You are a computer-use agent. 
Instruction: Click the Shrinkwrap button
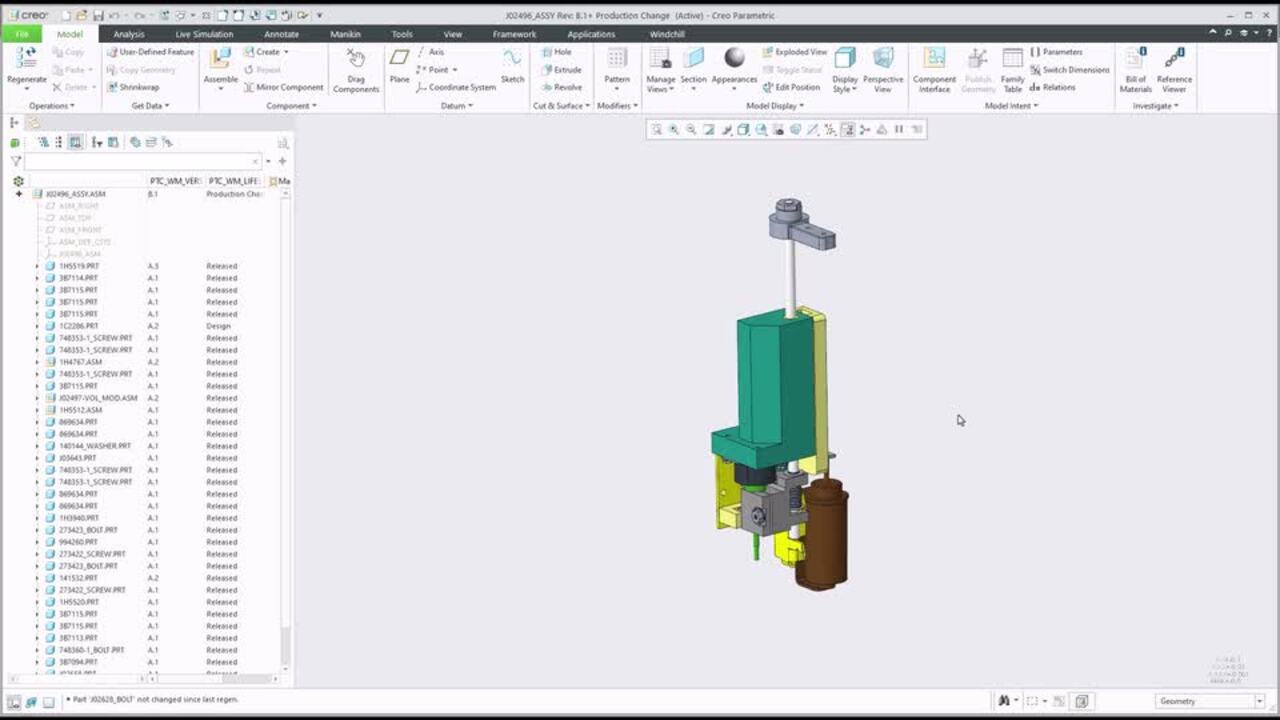point(133,87)
